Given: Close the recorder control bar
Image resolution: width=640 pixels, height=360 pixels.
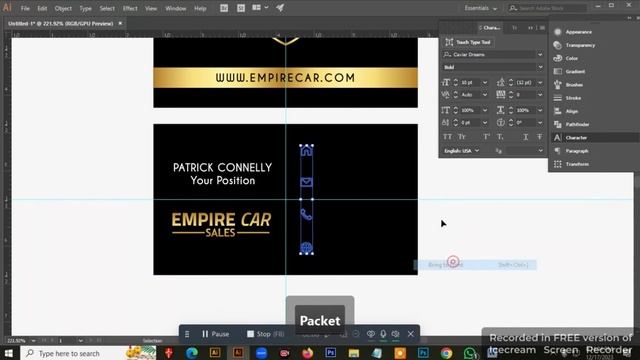Looking at the screenshot, I should pos(411,334).
